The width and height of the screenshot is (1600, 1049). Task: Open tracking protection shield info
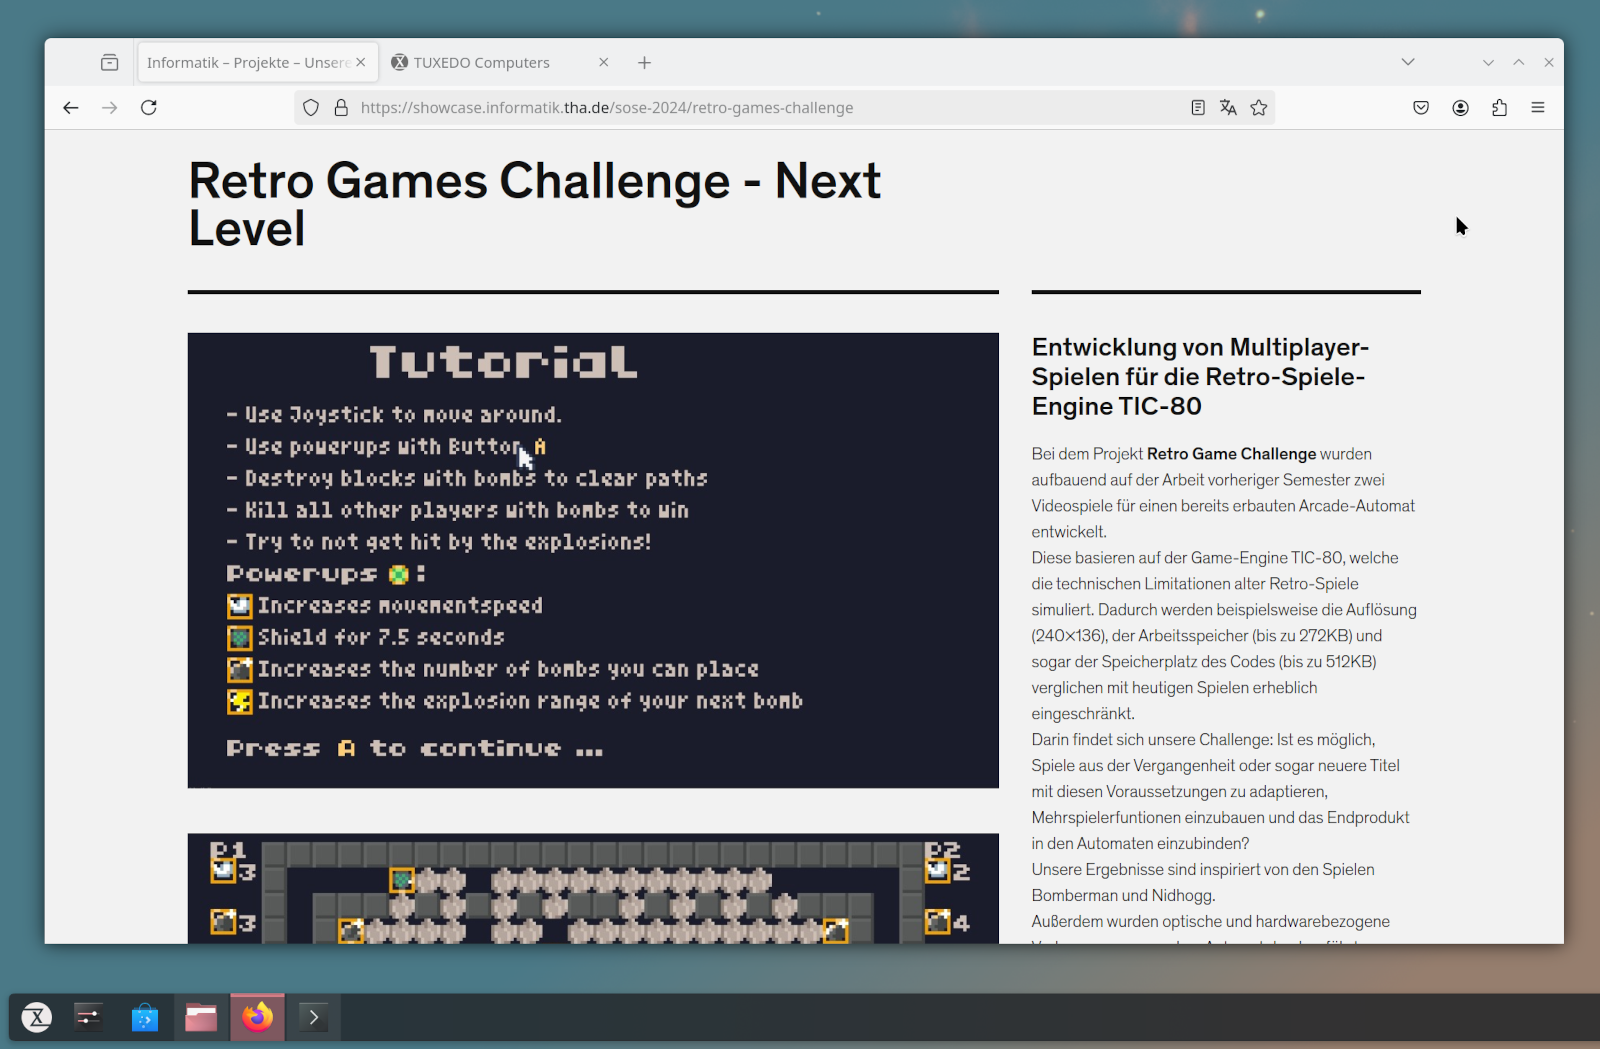[311, 107]
